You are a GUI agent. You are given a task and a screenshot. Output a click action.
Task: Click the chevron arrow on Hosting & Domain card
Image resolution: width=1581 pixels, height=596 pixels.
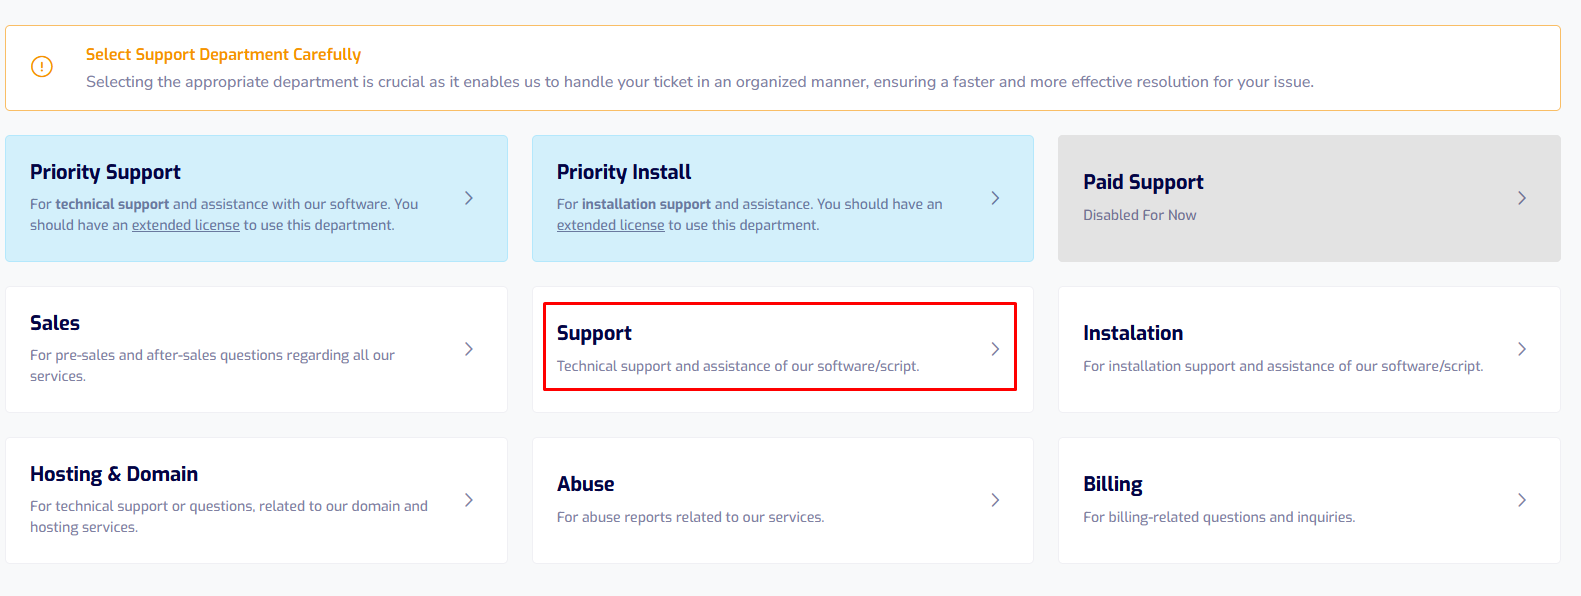tap(469, 500)
